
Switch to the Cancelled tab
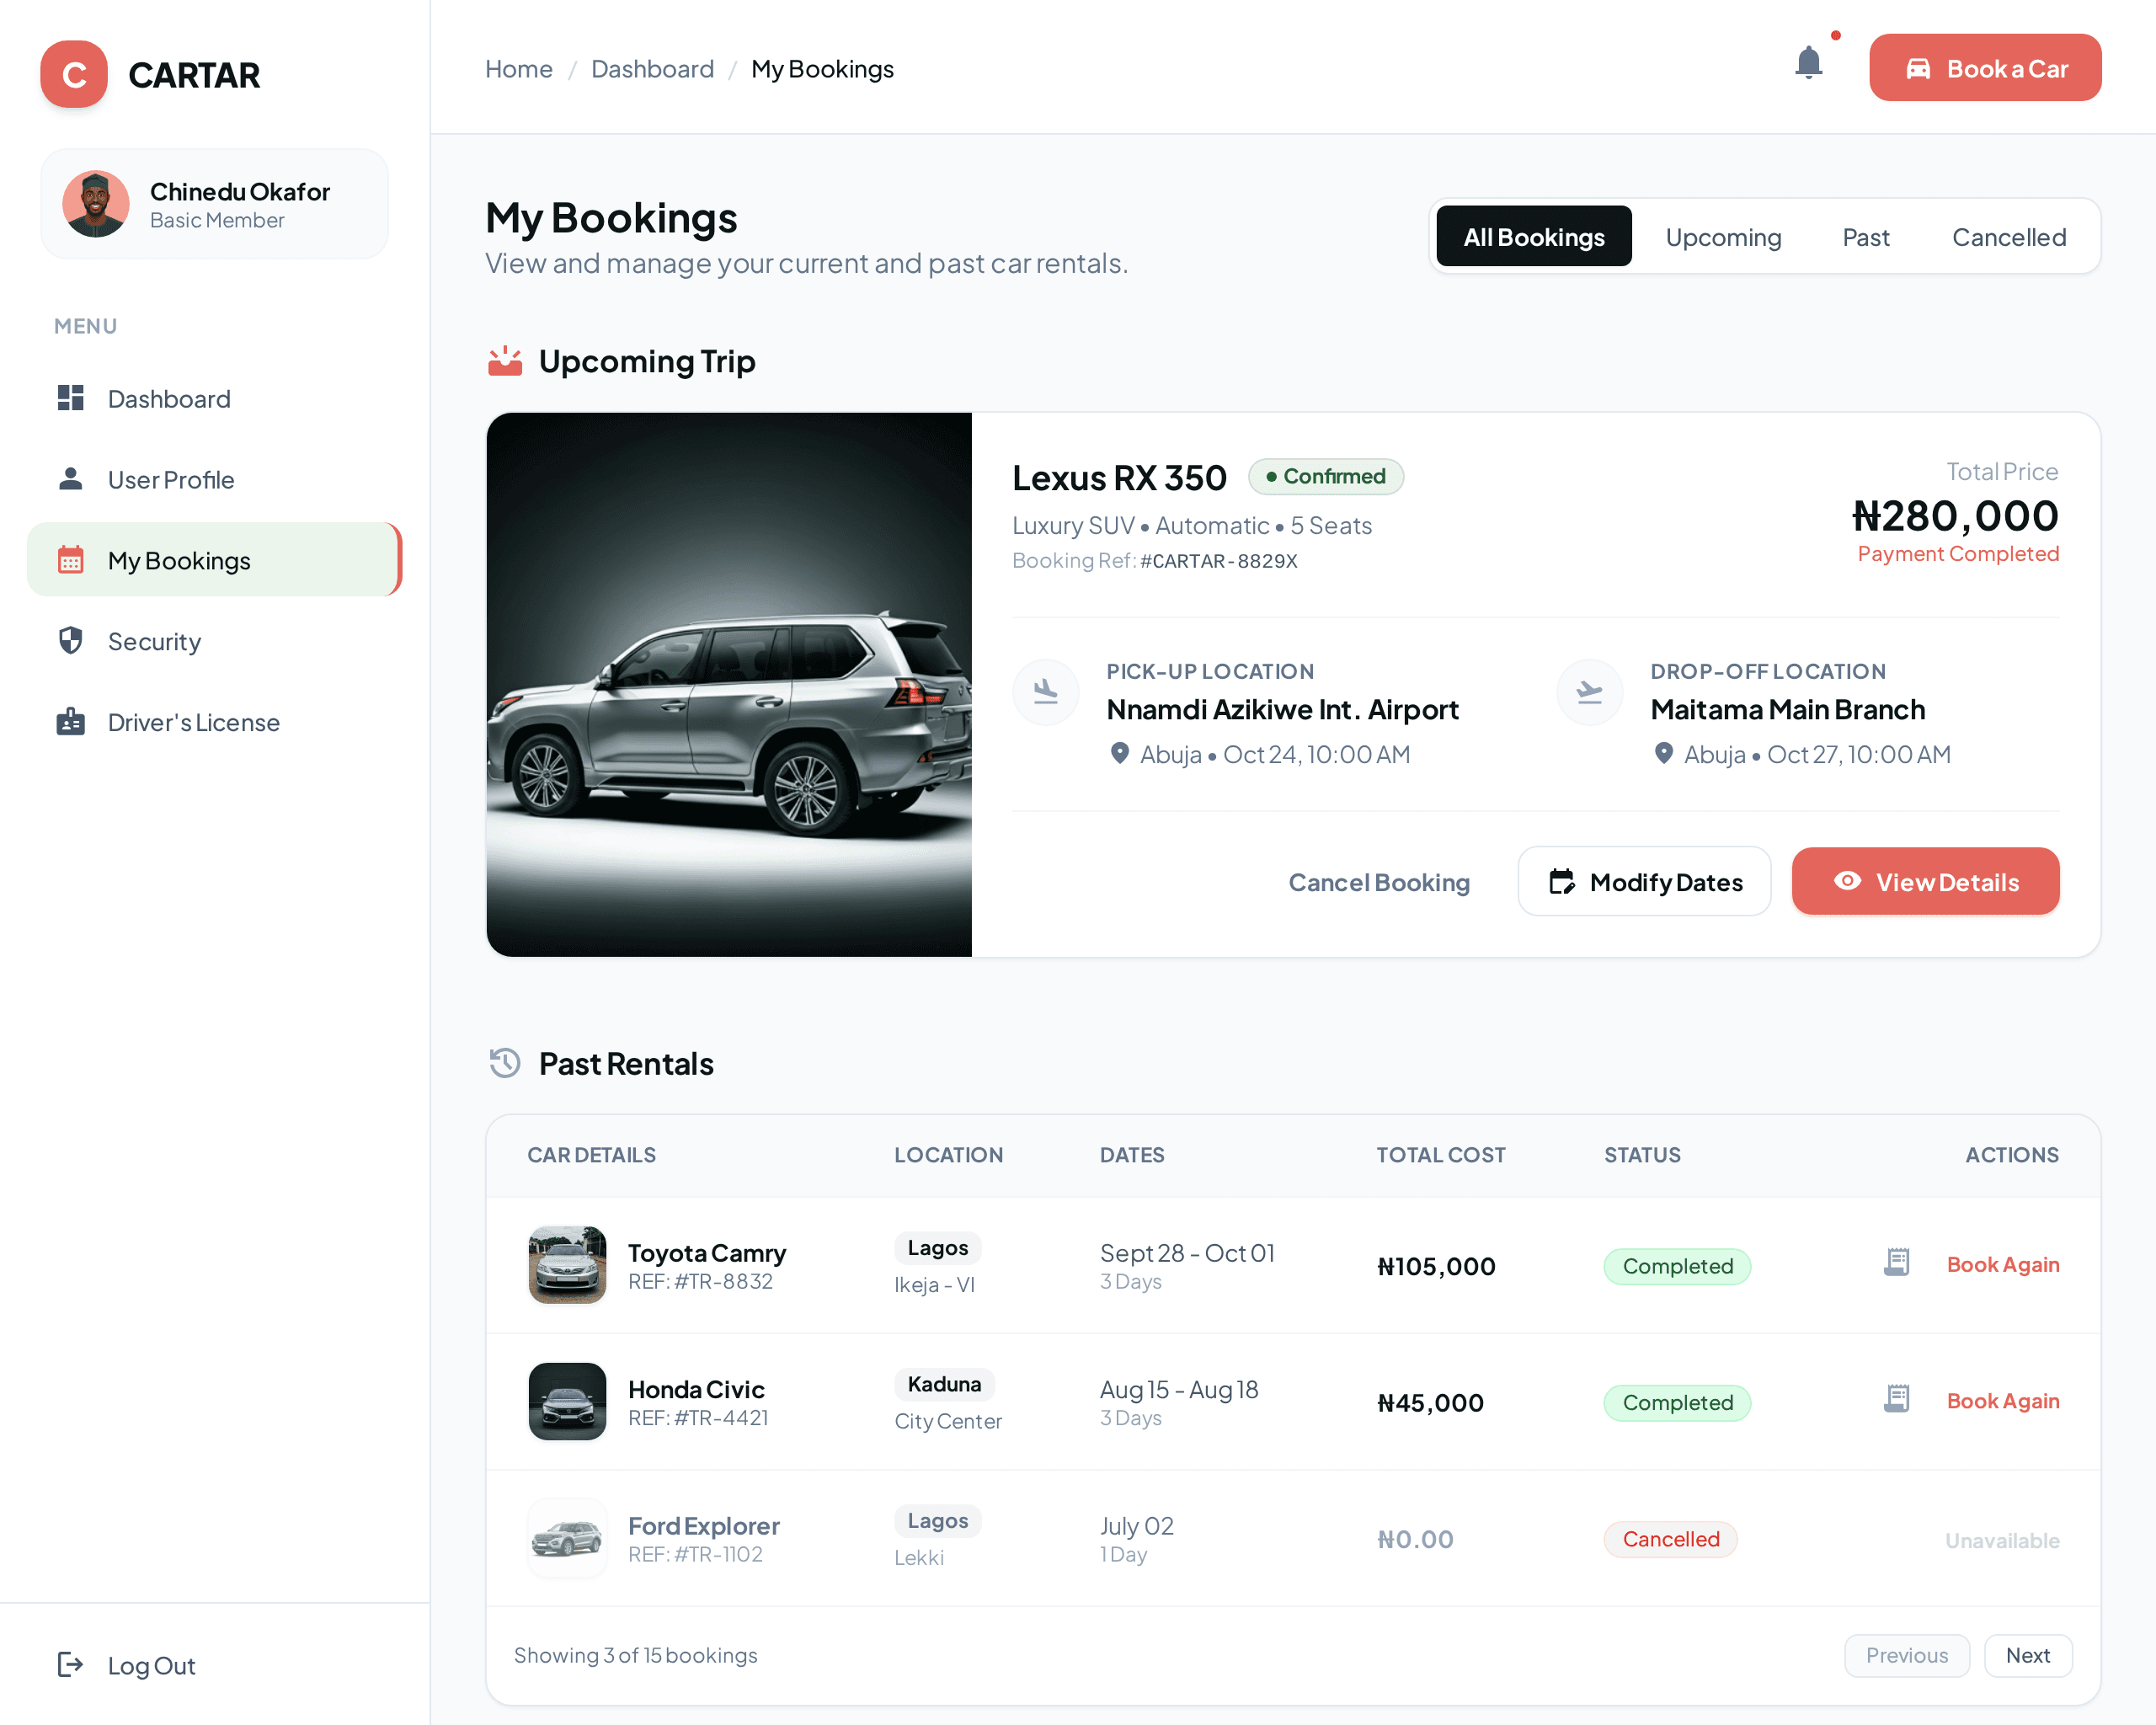point(2009,237)
